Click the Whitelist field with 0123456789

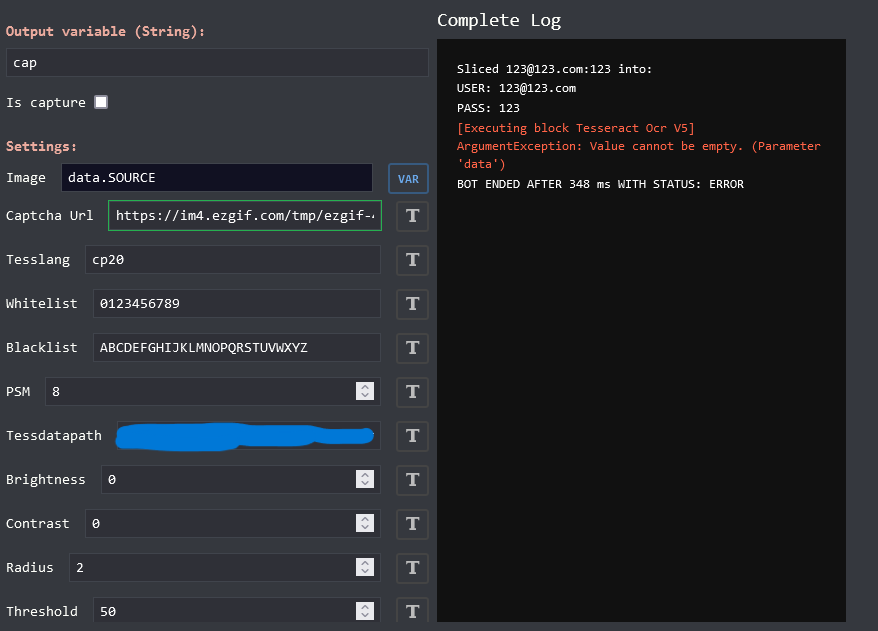coord(237,303)
